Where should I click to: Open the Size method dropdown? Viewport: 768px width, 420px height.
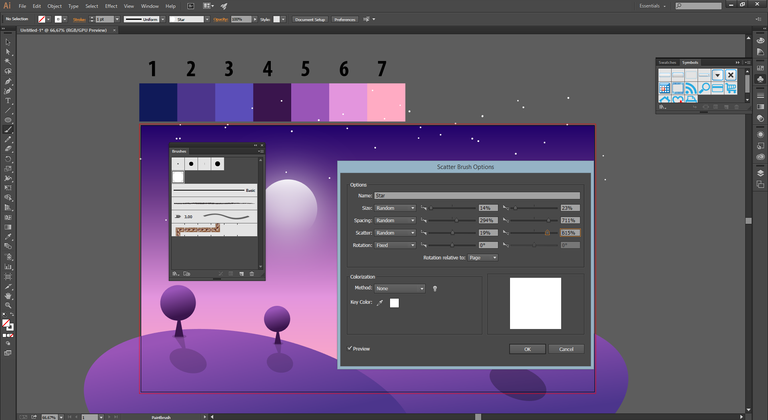point(395,208)
